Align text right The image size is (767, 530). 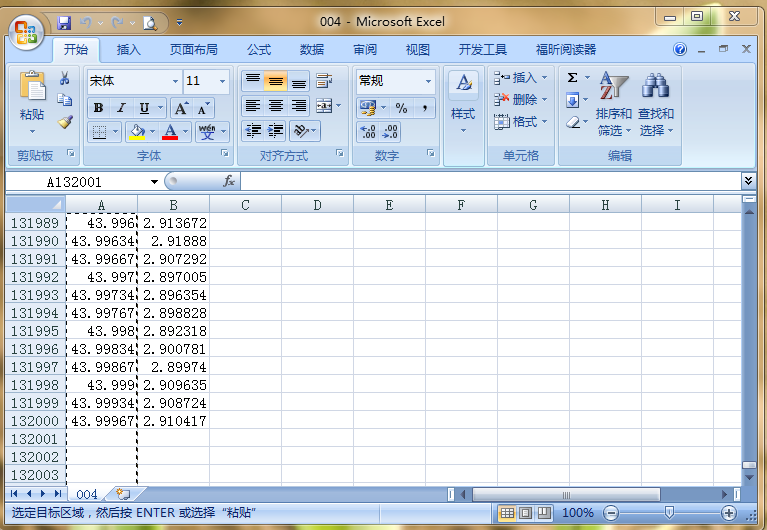298,105
